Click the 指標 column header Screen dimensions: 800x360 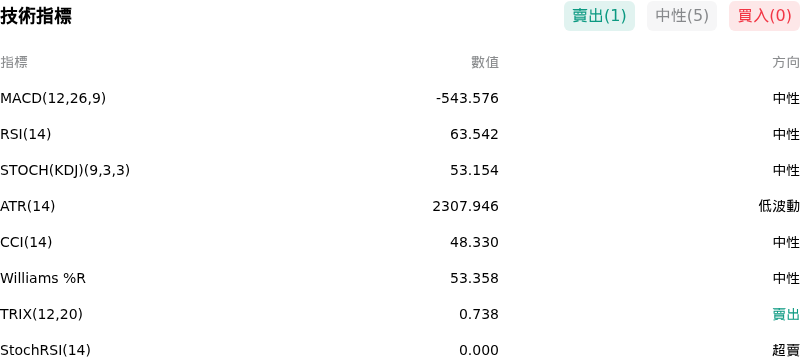[x=14, y=62]
